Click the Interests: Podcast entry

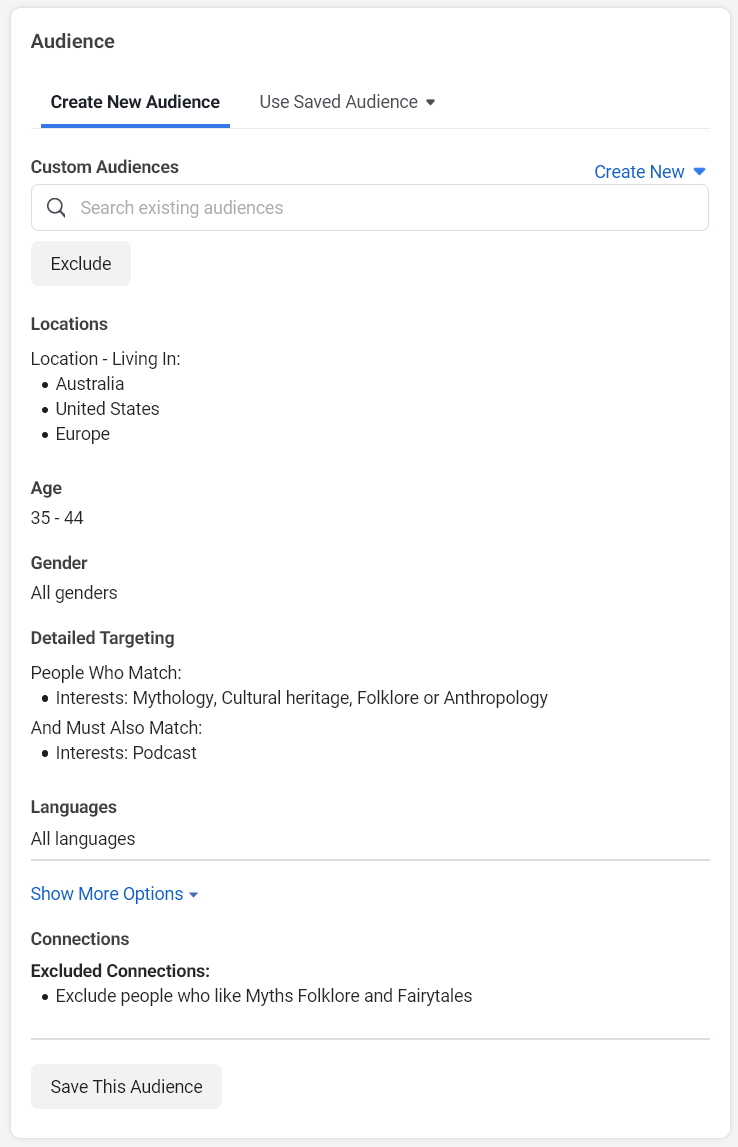click(x=126, y=753)
